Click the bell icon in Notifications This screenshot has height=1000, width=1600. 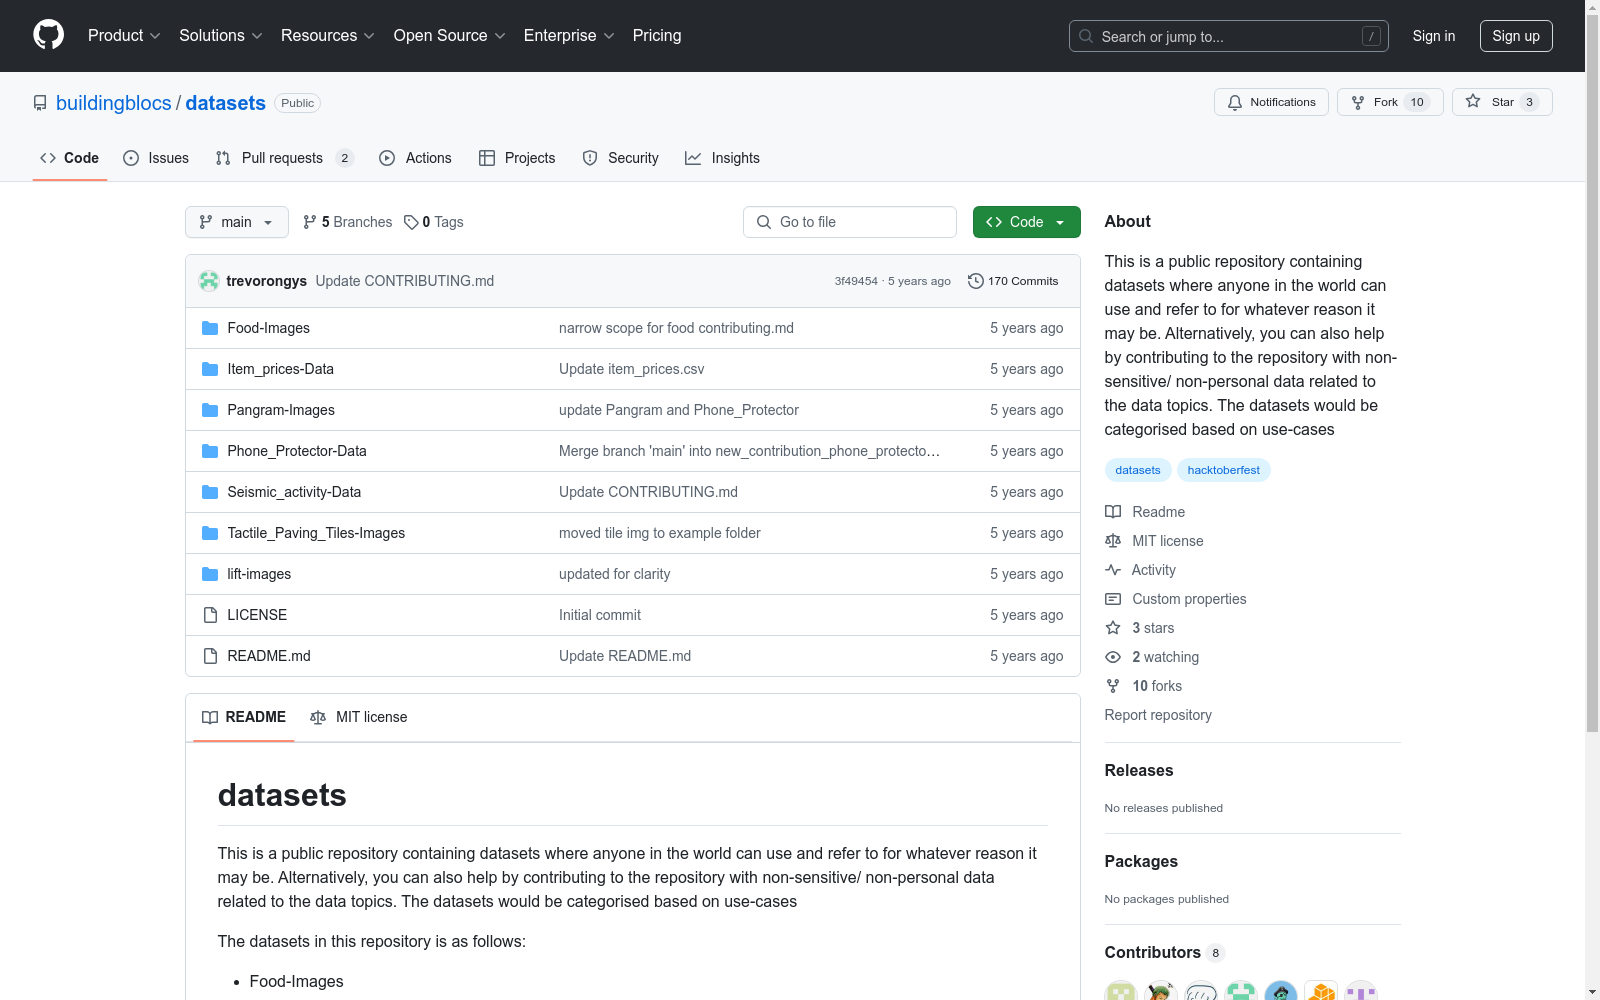click(1235, 102)
